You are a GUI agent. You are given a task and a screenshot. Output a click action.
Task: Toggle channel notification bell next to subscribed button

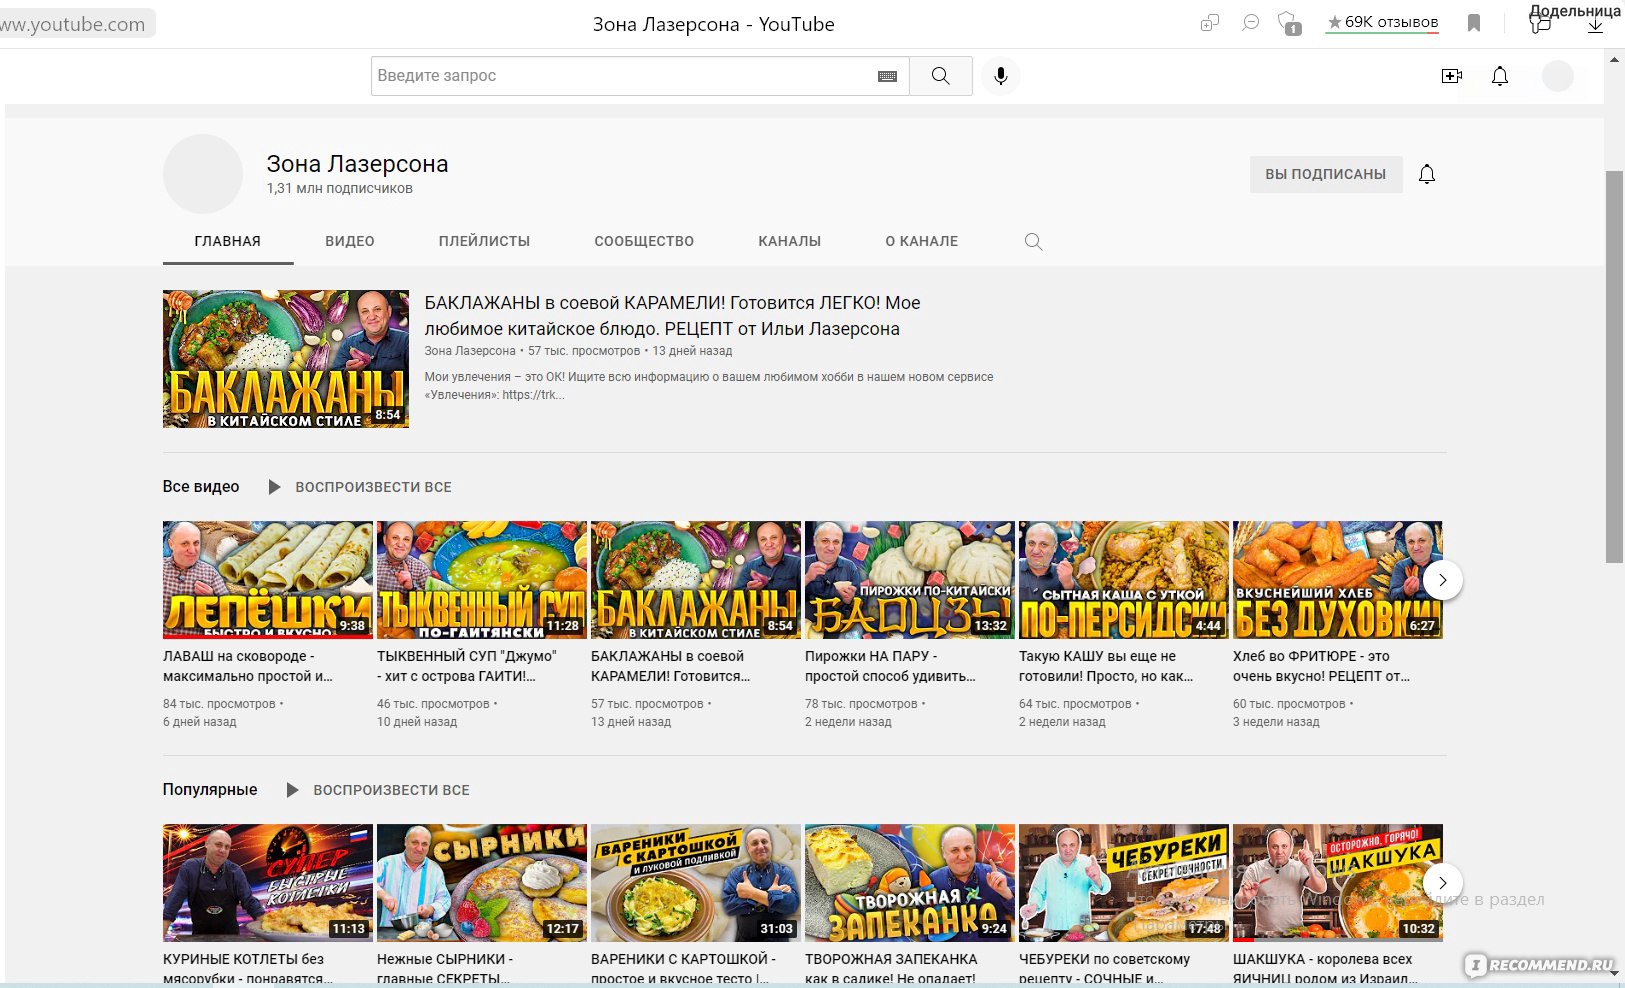[x=1427, y=174]
